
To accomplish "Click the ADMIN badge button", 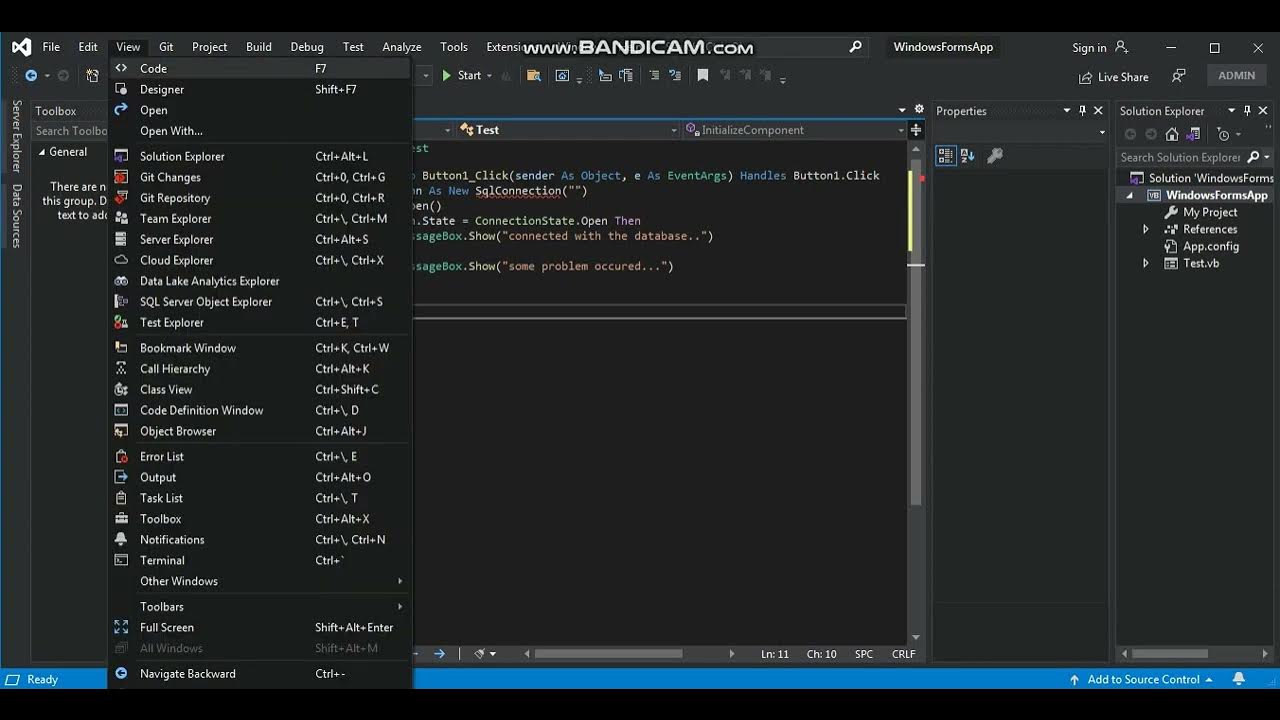I will point(1236,75).
